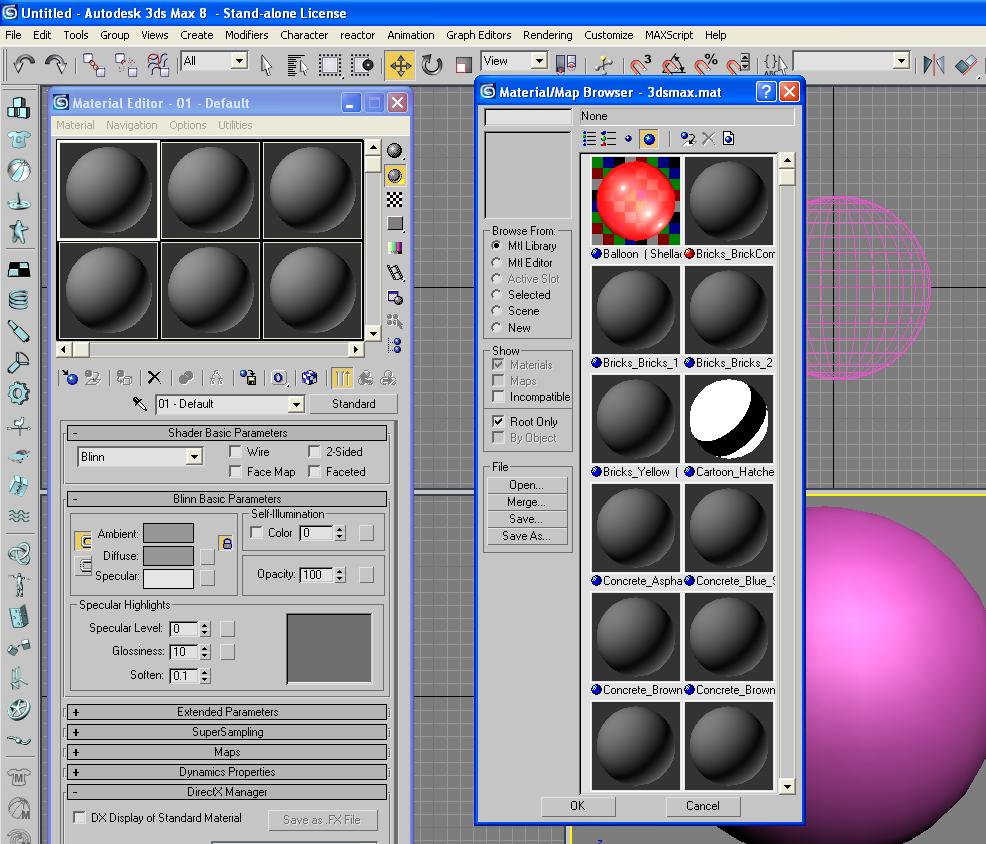Click Clear Material Library icon in browser
This screenshot has height=844, width=986.
[x=728, y=138]
